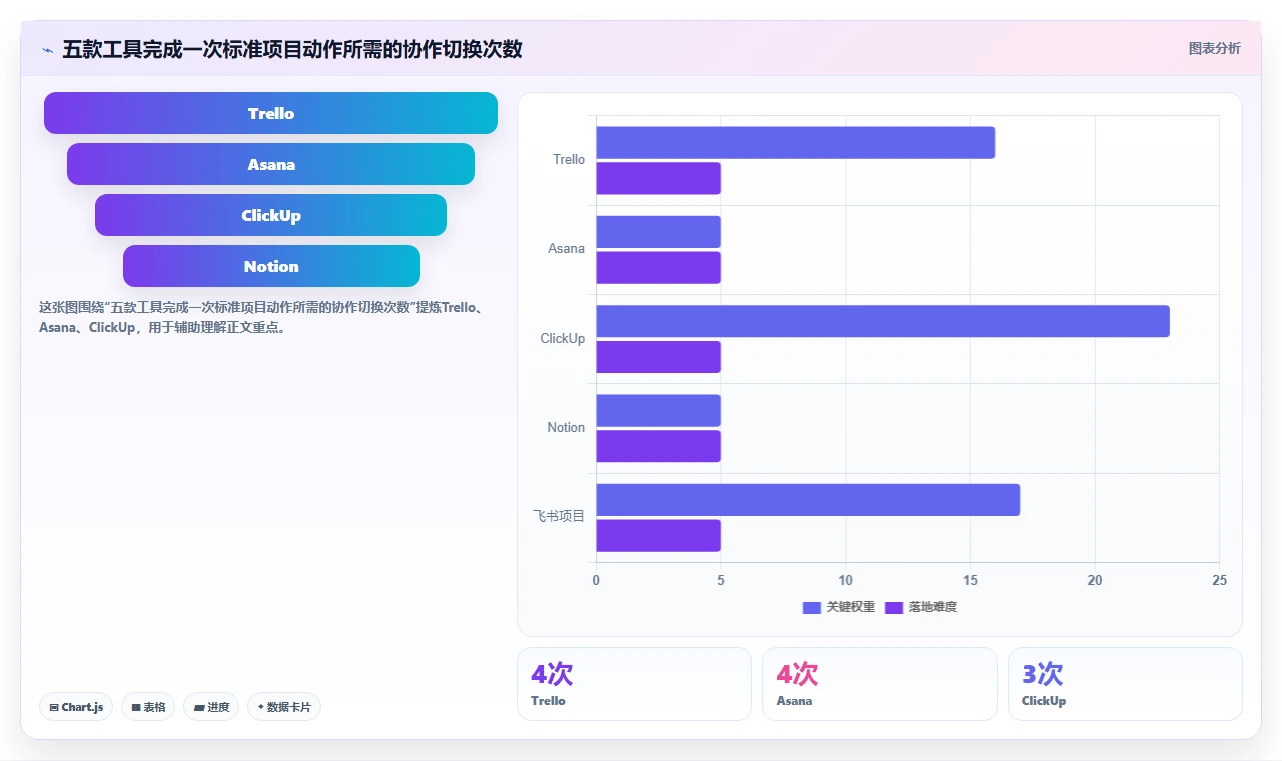Image resolution: width=1282 pixels, height=761 pixels.
Task: Click the Asana 落地难度 bar
Action: point(659,268)
